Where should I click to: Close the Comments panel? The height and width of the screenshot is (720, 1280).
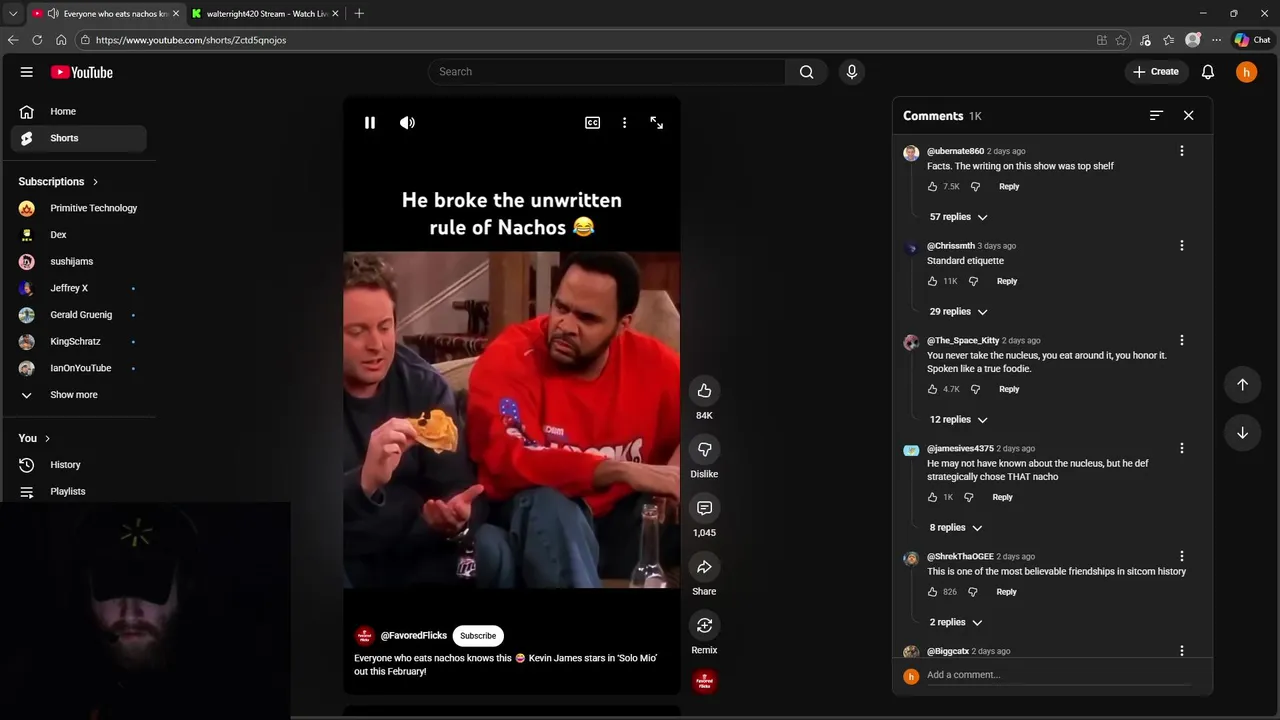pyautogui.click(x=1189, y=116)
